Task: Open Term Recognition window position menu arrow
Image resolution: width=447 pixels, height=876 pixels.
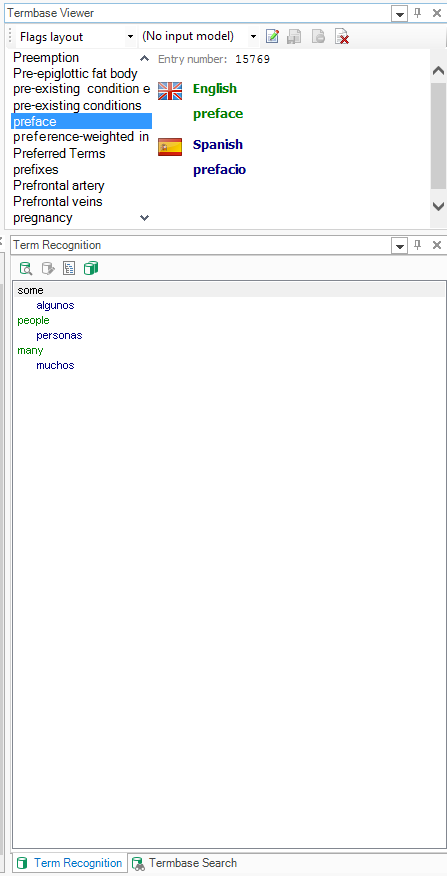Action: 399,246
